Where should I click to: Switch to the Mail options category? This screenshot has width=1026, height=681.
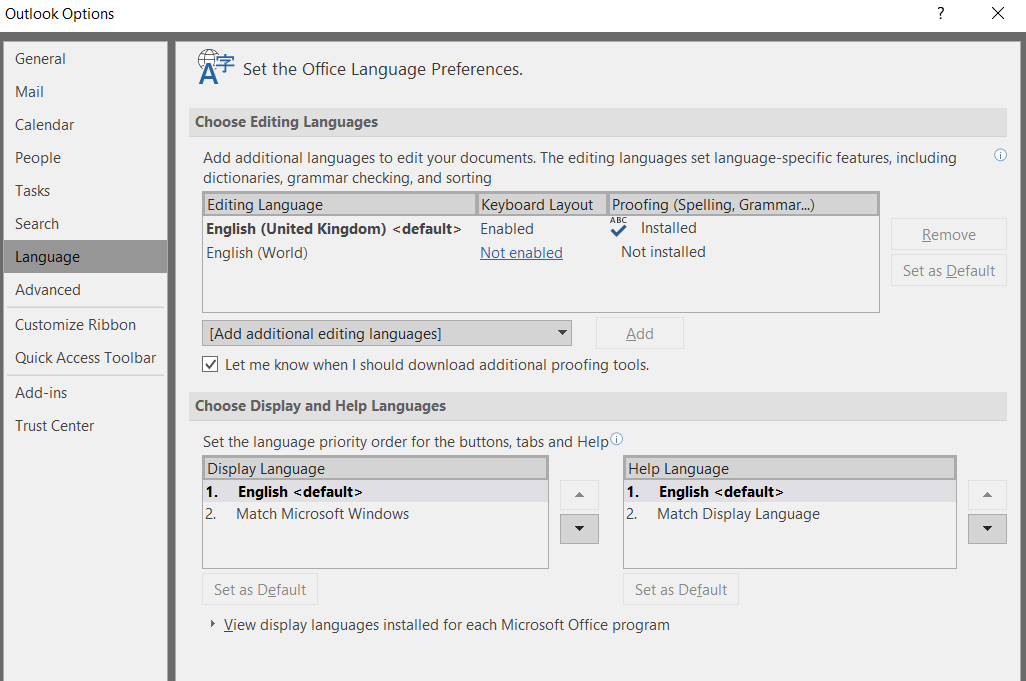(30, 92)
